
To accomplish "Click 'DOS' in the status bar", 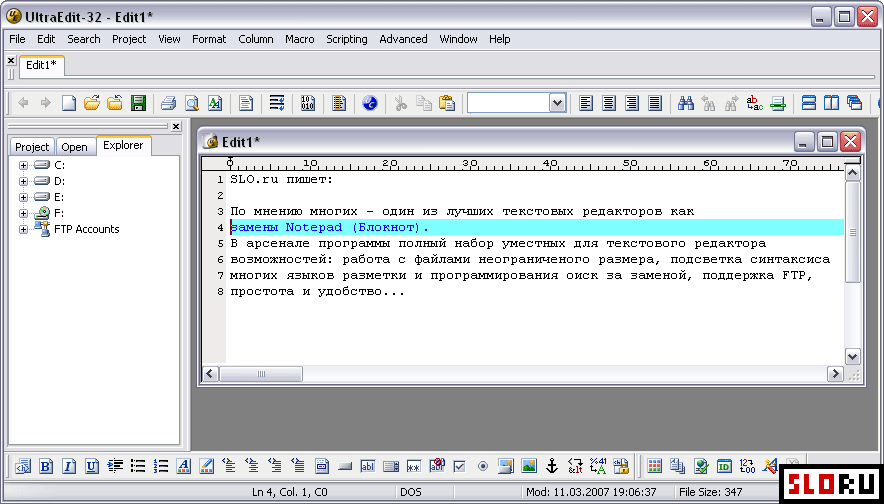I will click(x=411, y=492).
